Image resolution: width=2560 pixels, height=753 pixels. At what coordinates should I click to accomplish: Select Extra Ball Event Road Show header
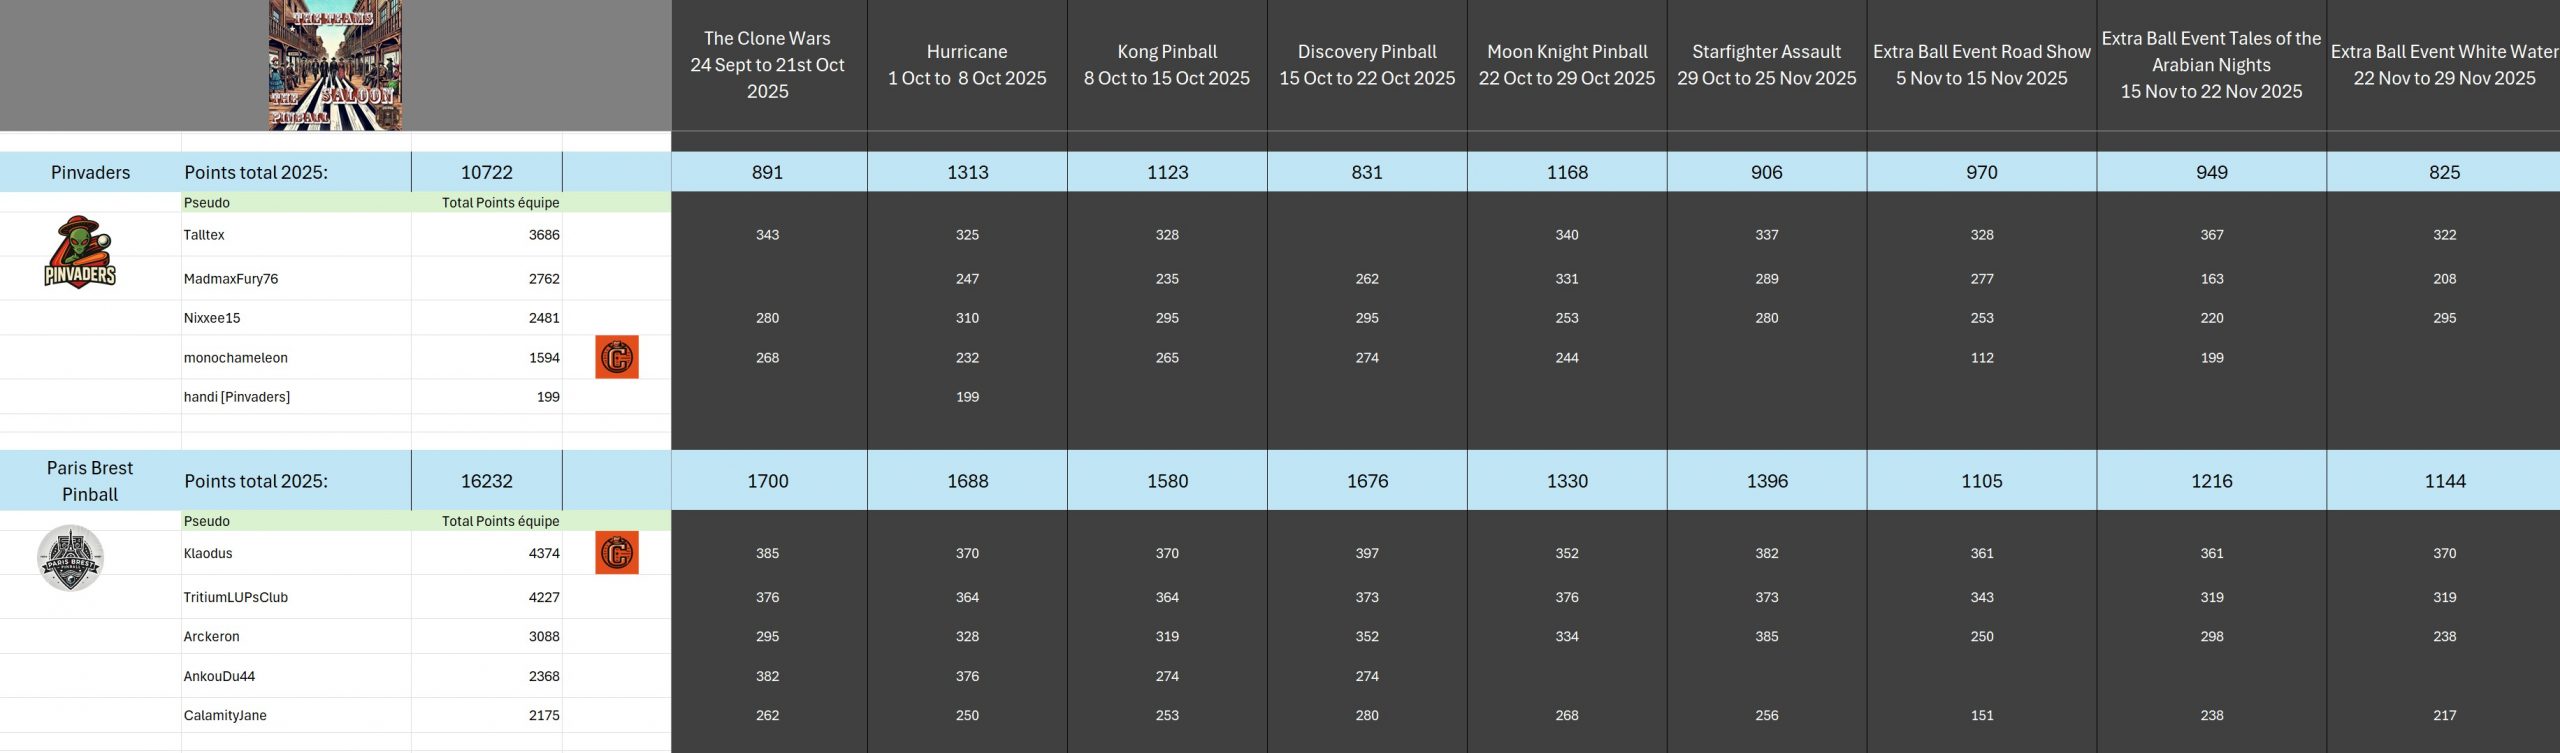pos(1981,65)
